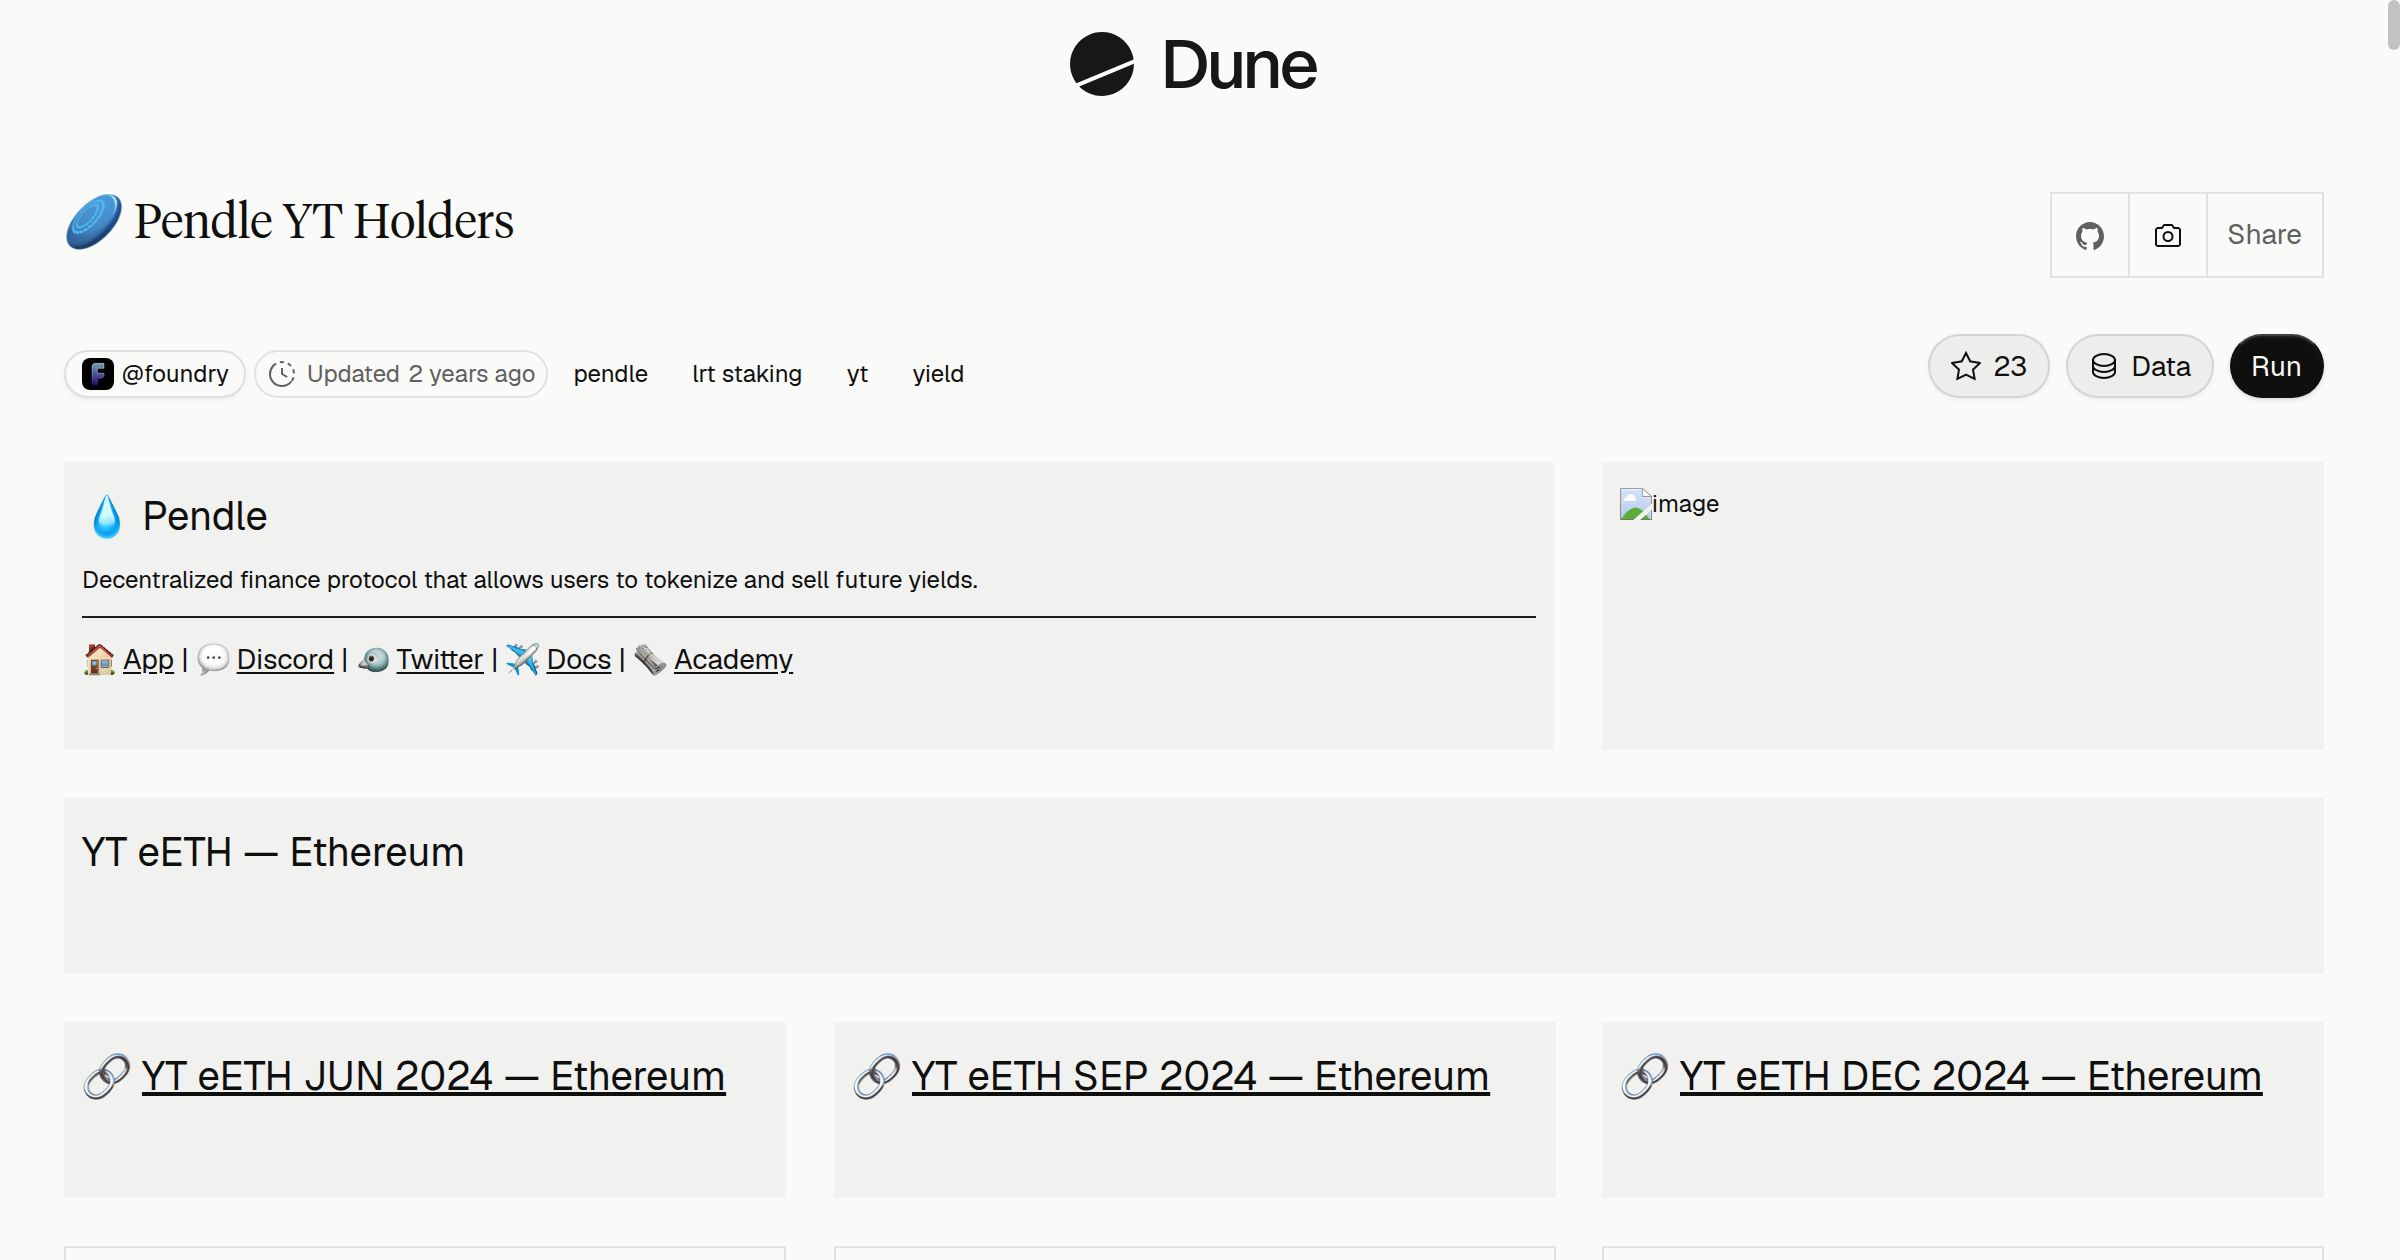Open the Academy link
This screenshot has height=1260, width=2400.
pyautogui.click(x=733, y=660)
